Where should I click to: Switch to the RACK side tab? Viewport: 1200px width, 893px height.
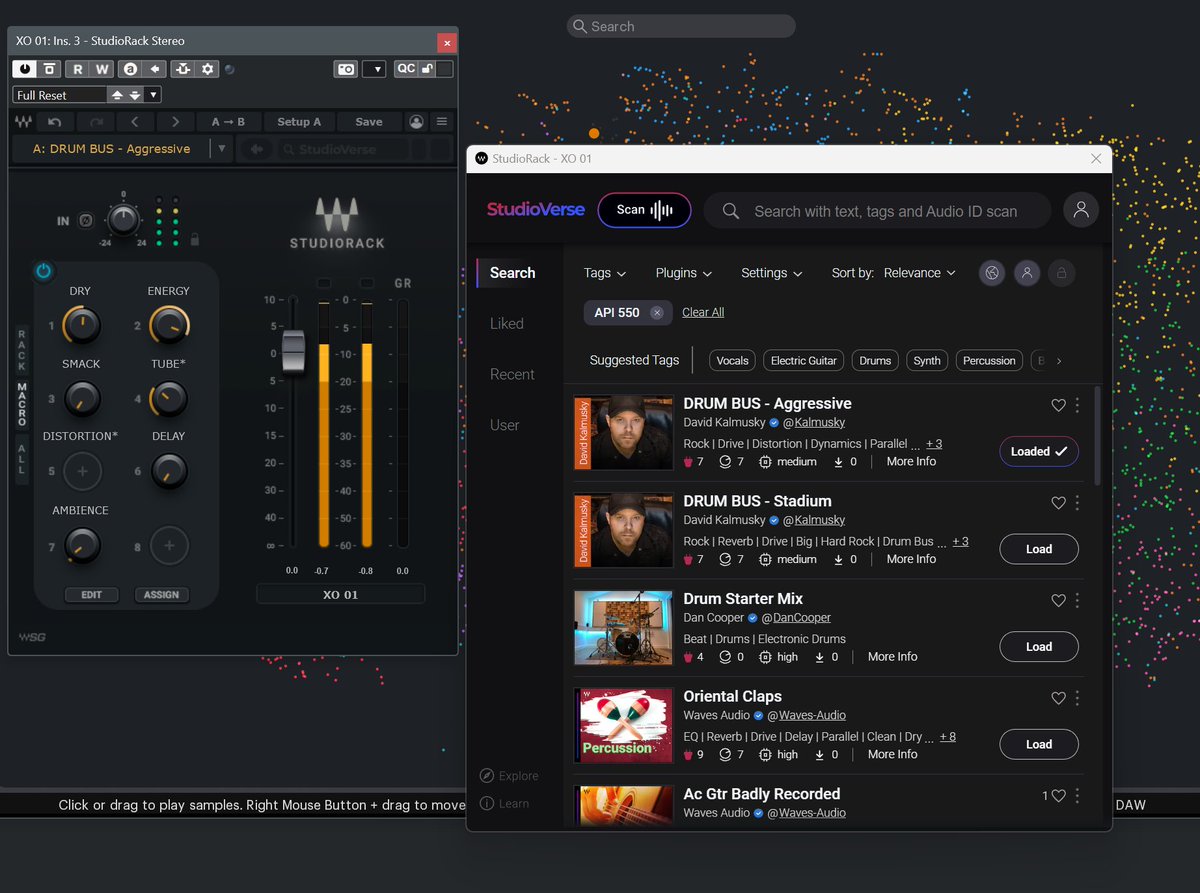(x=22, y=349)
